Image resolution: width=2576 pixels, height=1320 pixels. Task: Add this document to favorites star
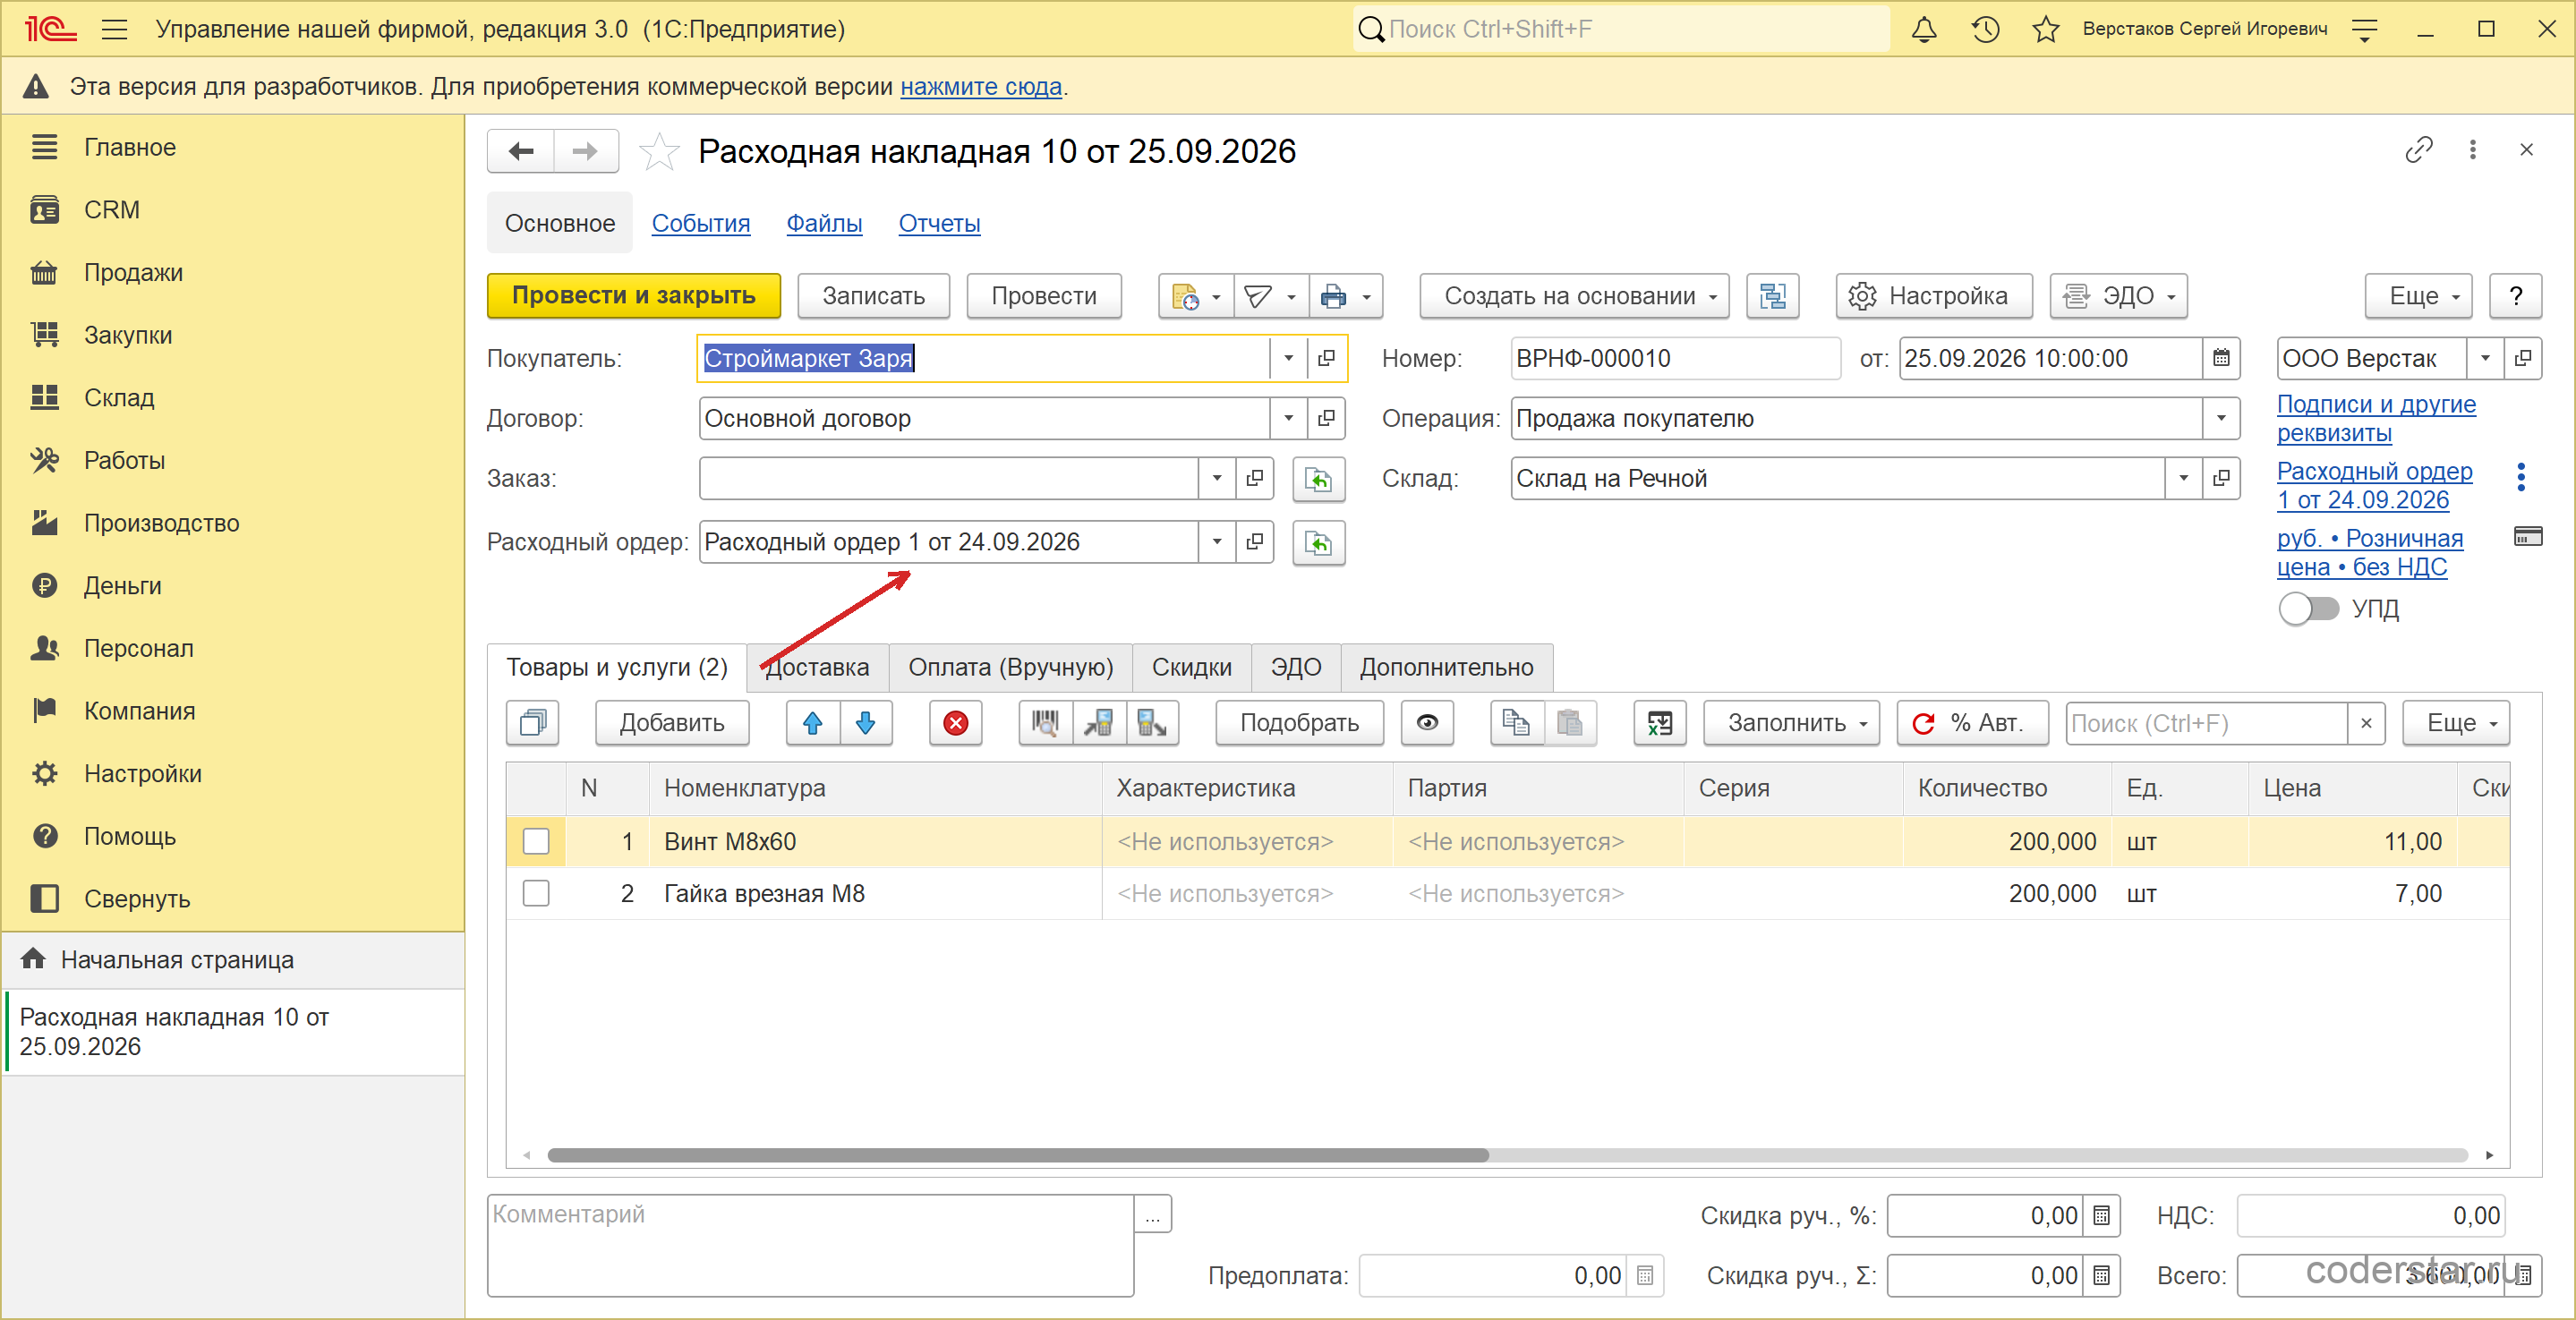coord(659,152)
